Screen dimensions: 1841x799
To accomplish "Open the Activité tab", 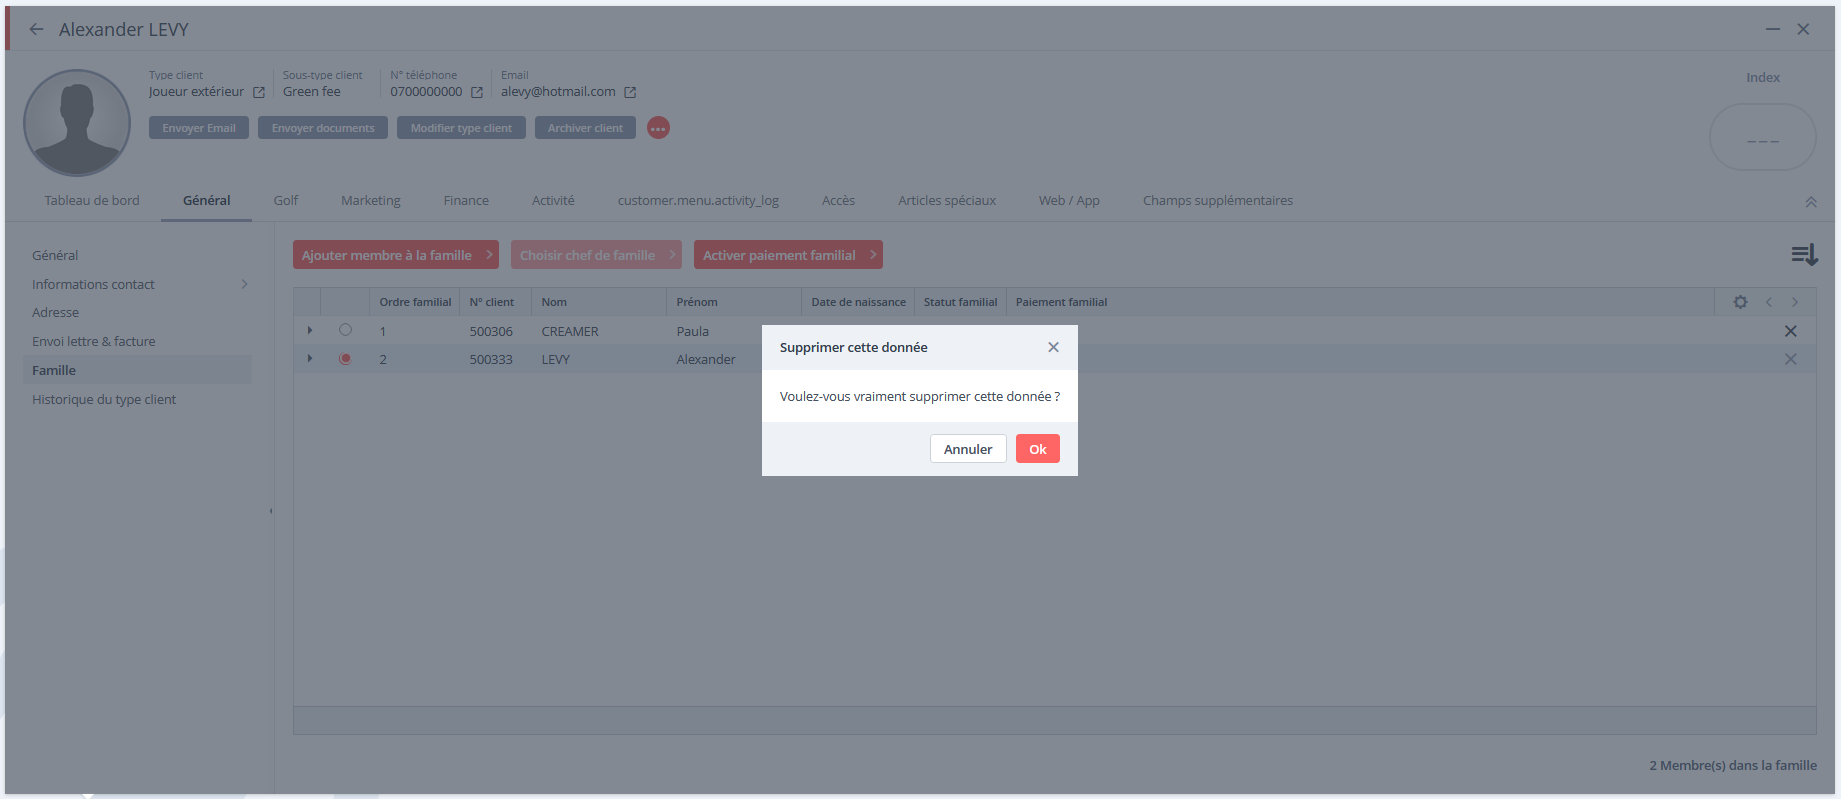I will coord(553,200).
